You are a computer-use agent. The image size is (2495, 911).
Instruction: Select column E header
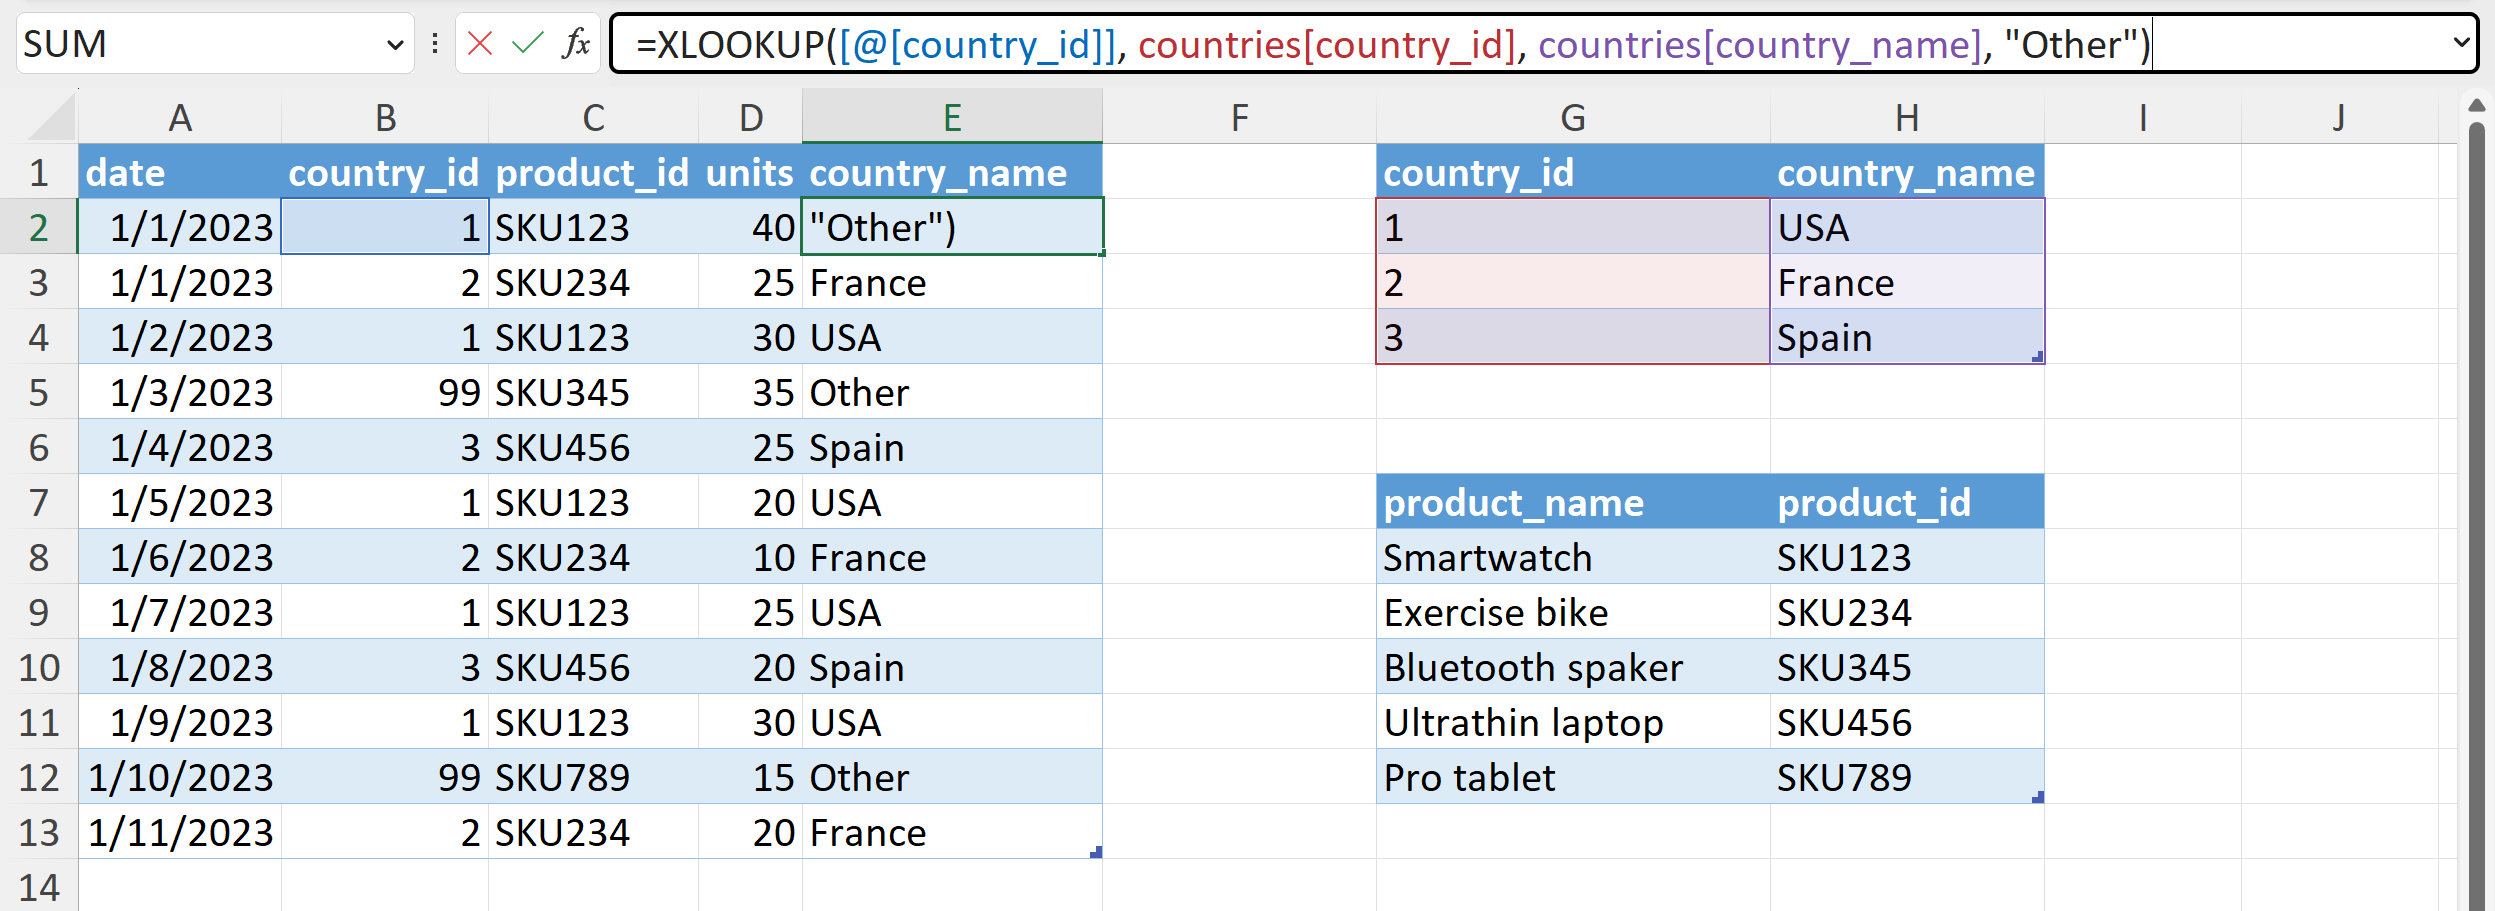(952, 118)
